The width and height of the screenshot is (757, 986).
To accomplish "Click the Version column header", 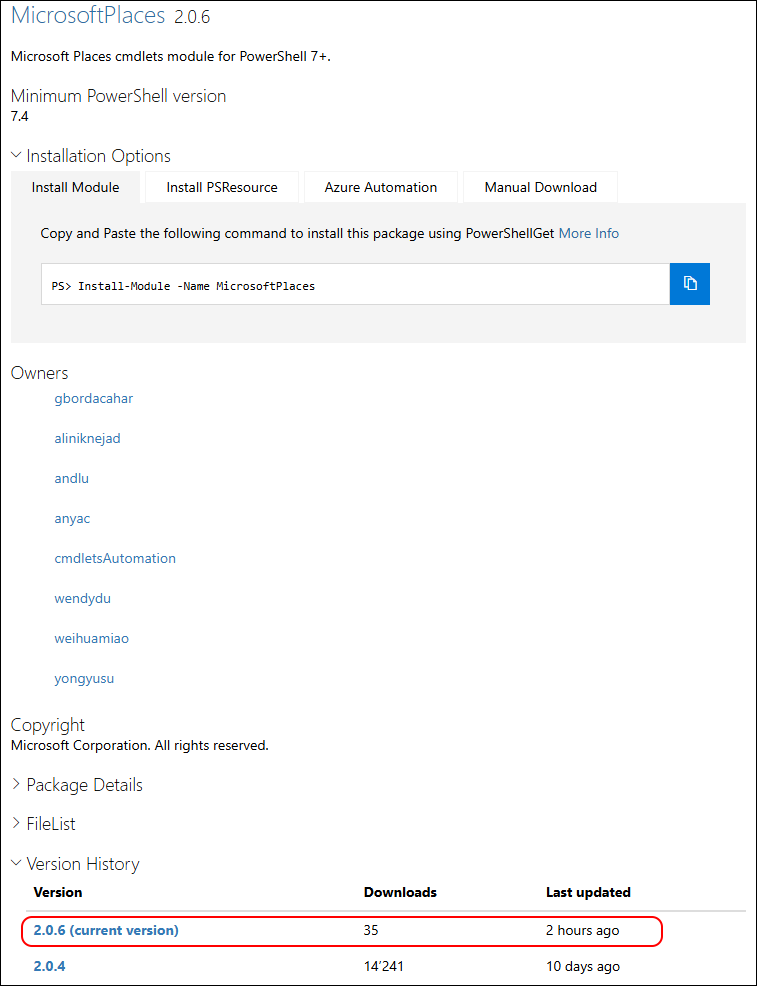I will pyautogui.click(x=58, y=892).
